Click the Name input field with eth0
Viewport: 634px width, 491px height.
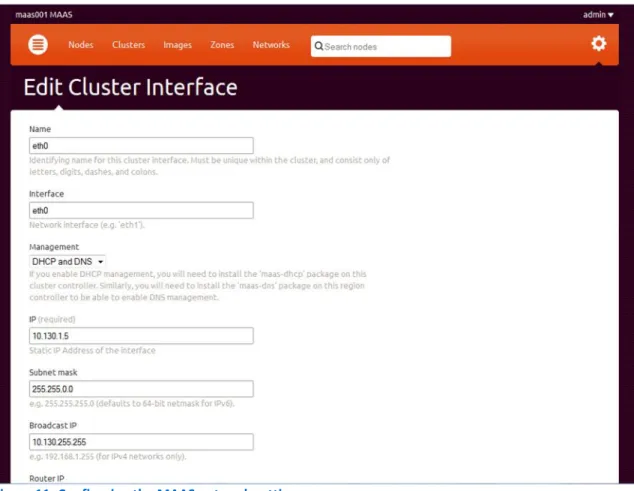(141, 146)
